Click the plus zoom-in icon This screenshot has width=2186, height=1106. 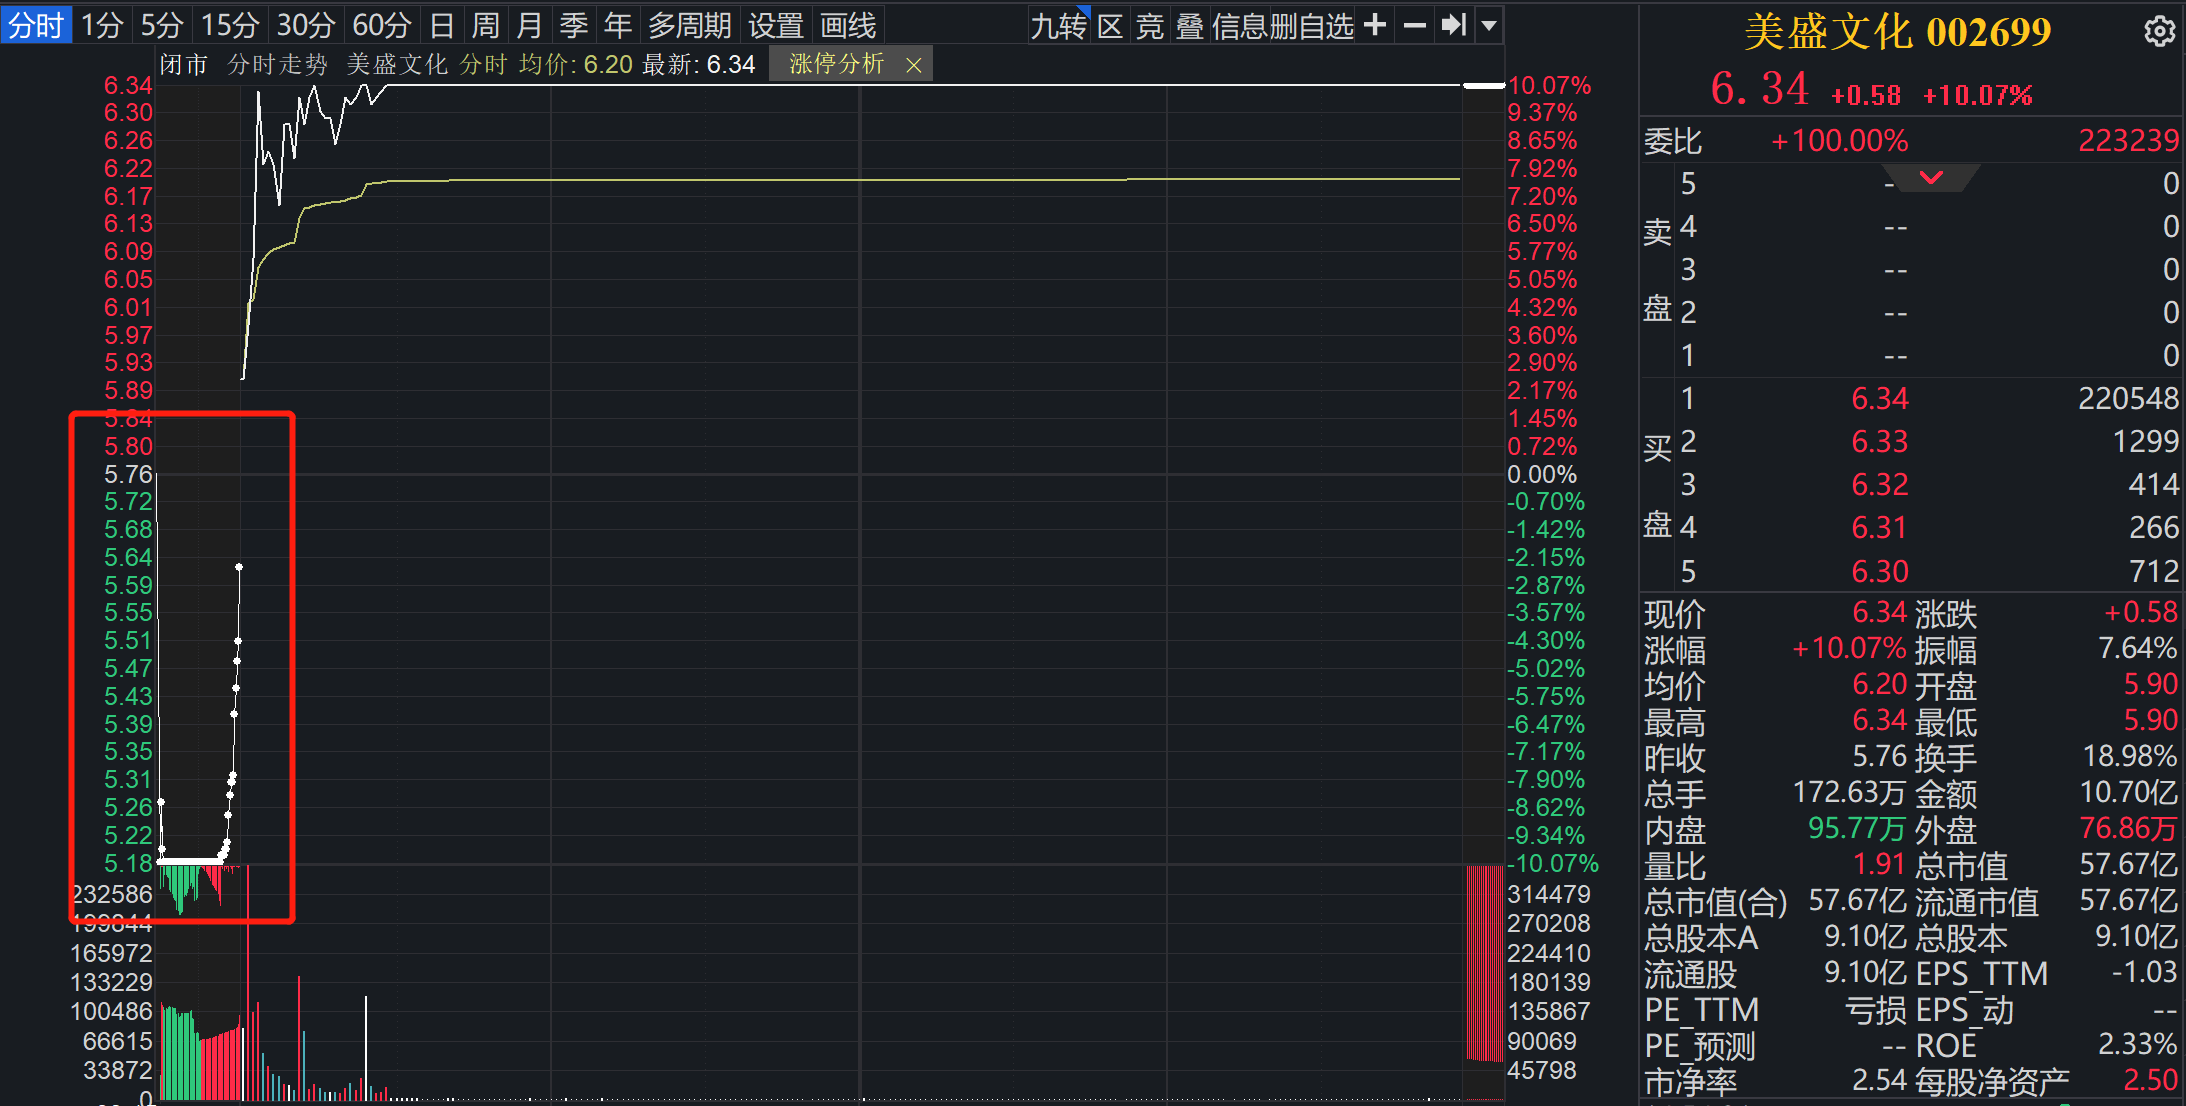click(x=1376, y=25)
